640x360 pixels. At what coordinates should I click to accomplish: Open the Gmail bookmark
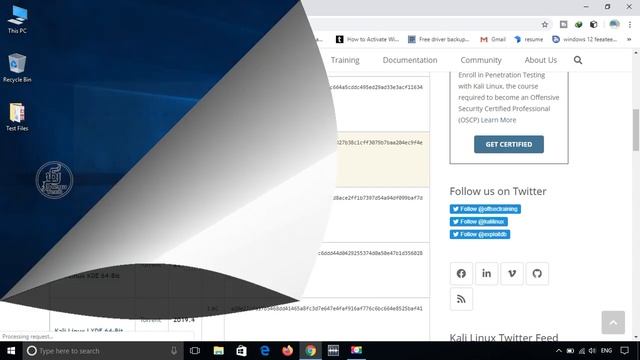(x=493, y=39)
